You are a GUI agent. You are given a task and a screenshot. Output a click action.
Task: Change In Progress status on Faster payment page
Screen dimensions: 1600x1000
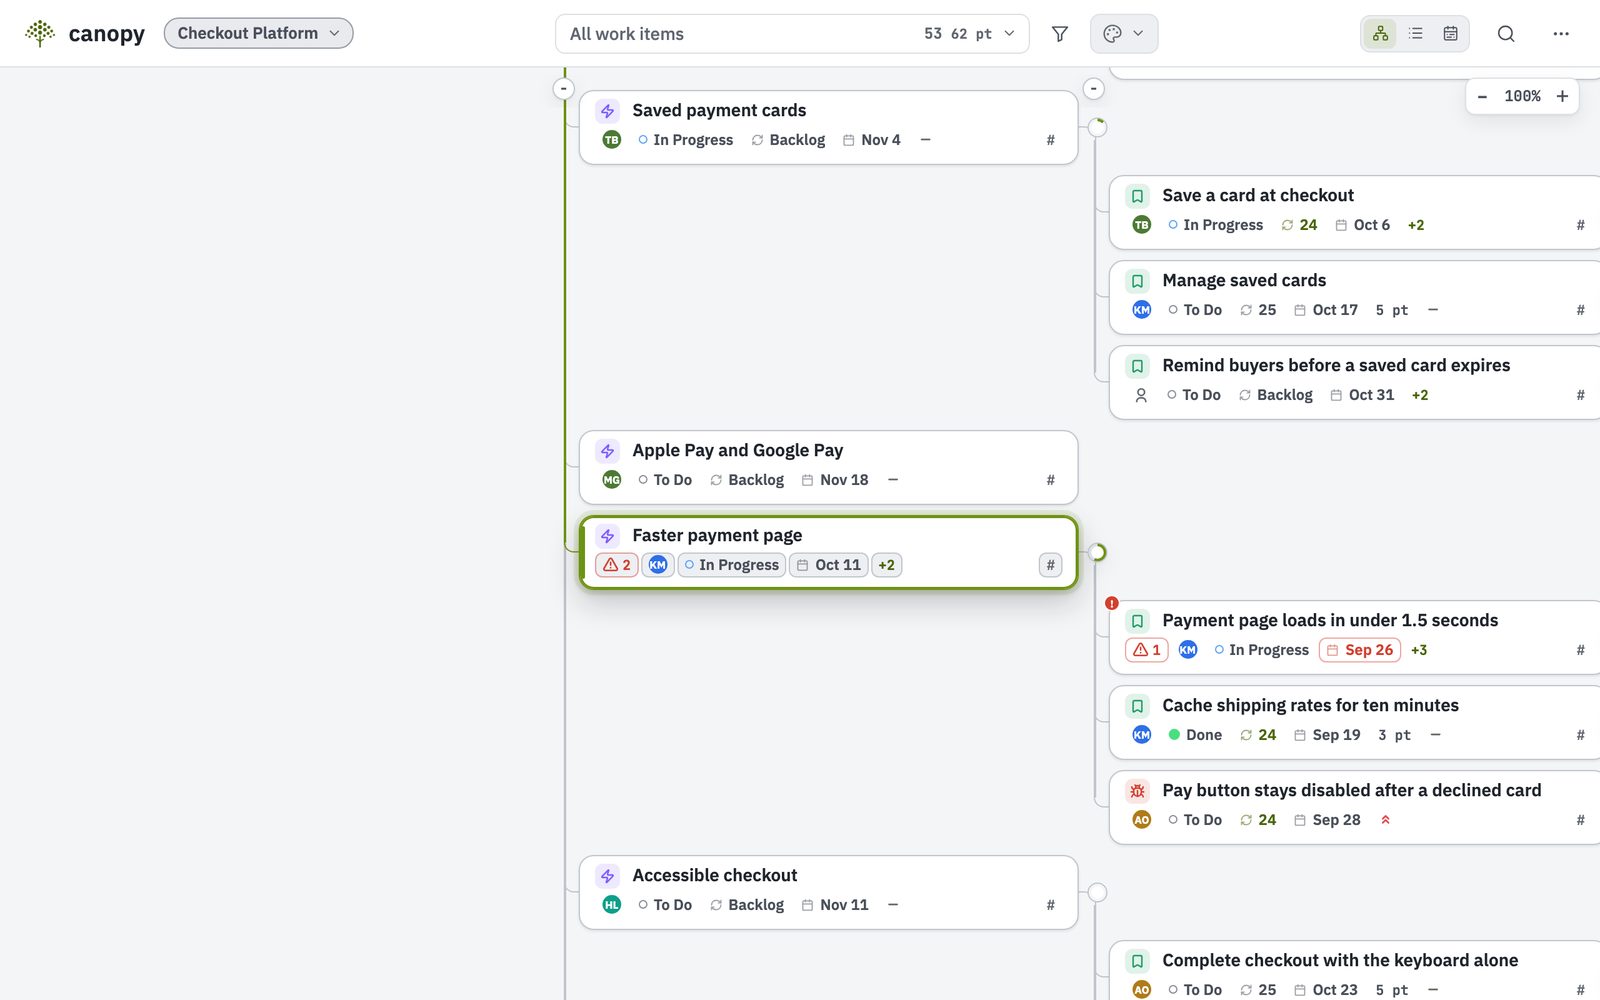point(732,565)
